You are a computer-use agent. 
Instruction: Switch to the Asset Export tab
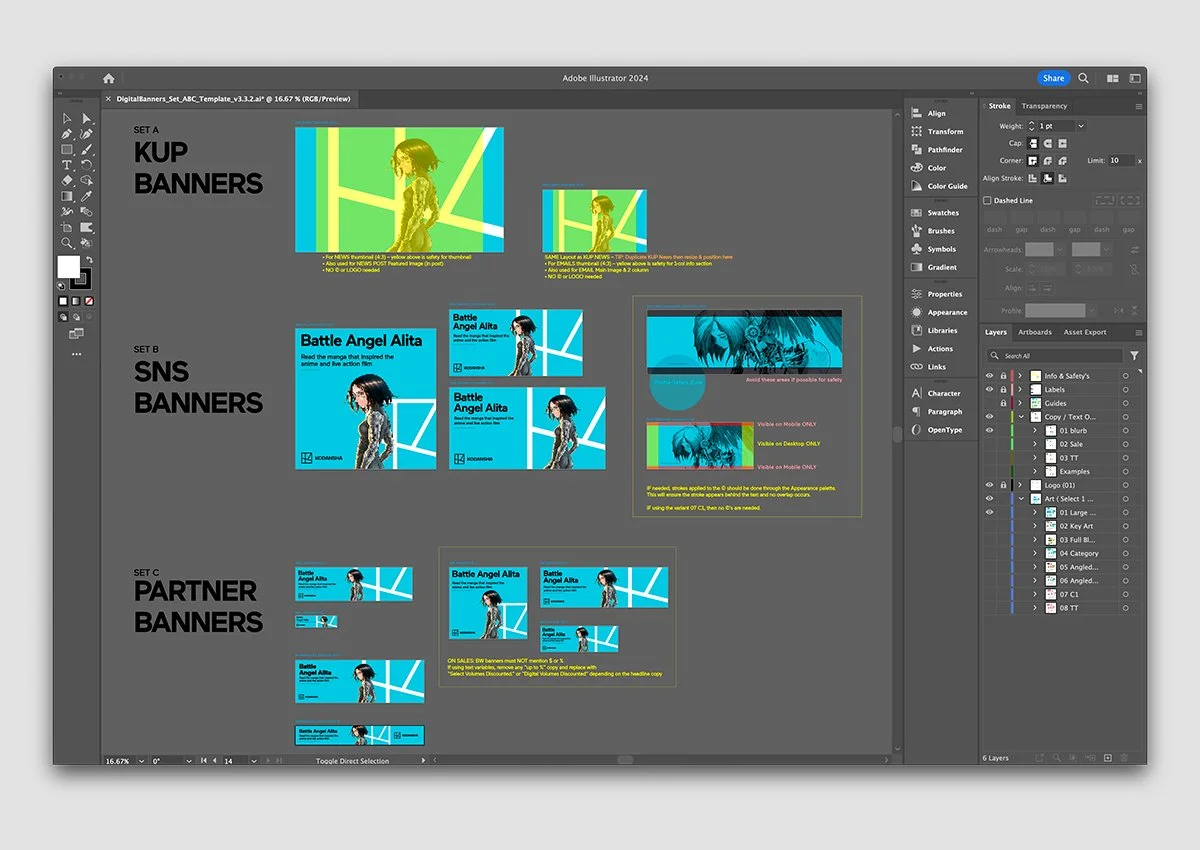[1085, 332]
